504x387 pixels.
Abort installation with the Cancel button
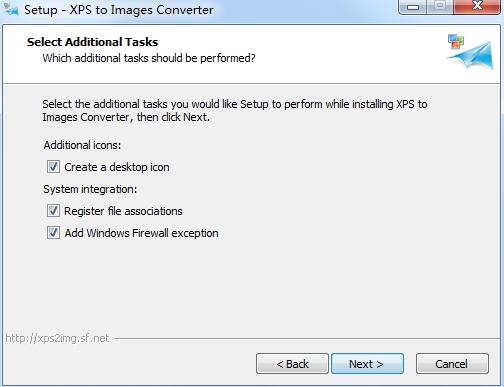tap(452, 364)
